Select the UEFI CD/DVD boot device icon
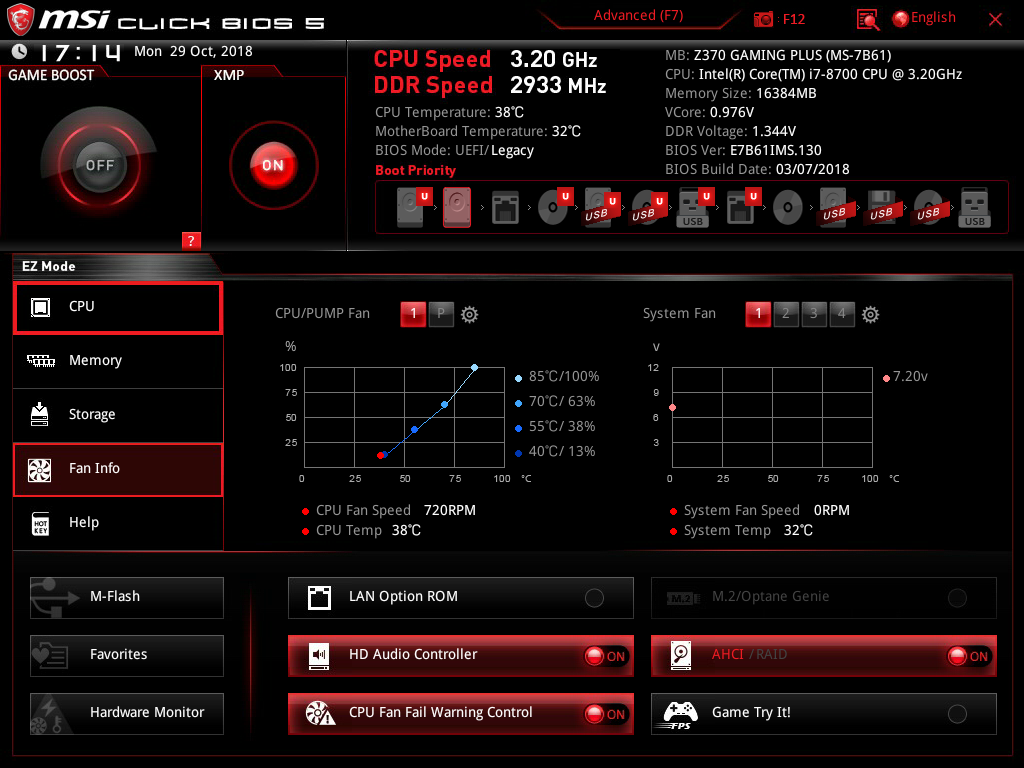The width and height of the screenshot is (1024, 768). 556,207
